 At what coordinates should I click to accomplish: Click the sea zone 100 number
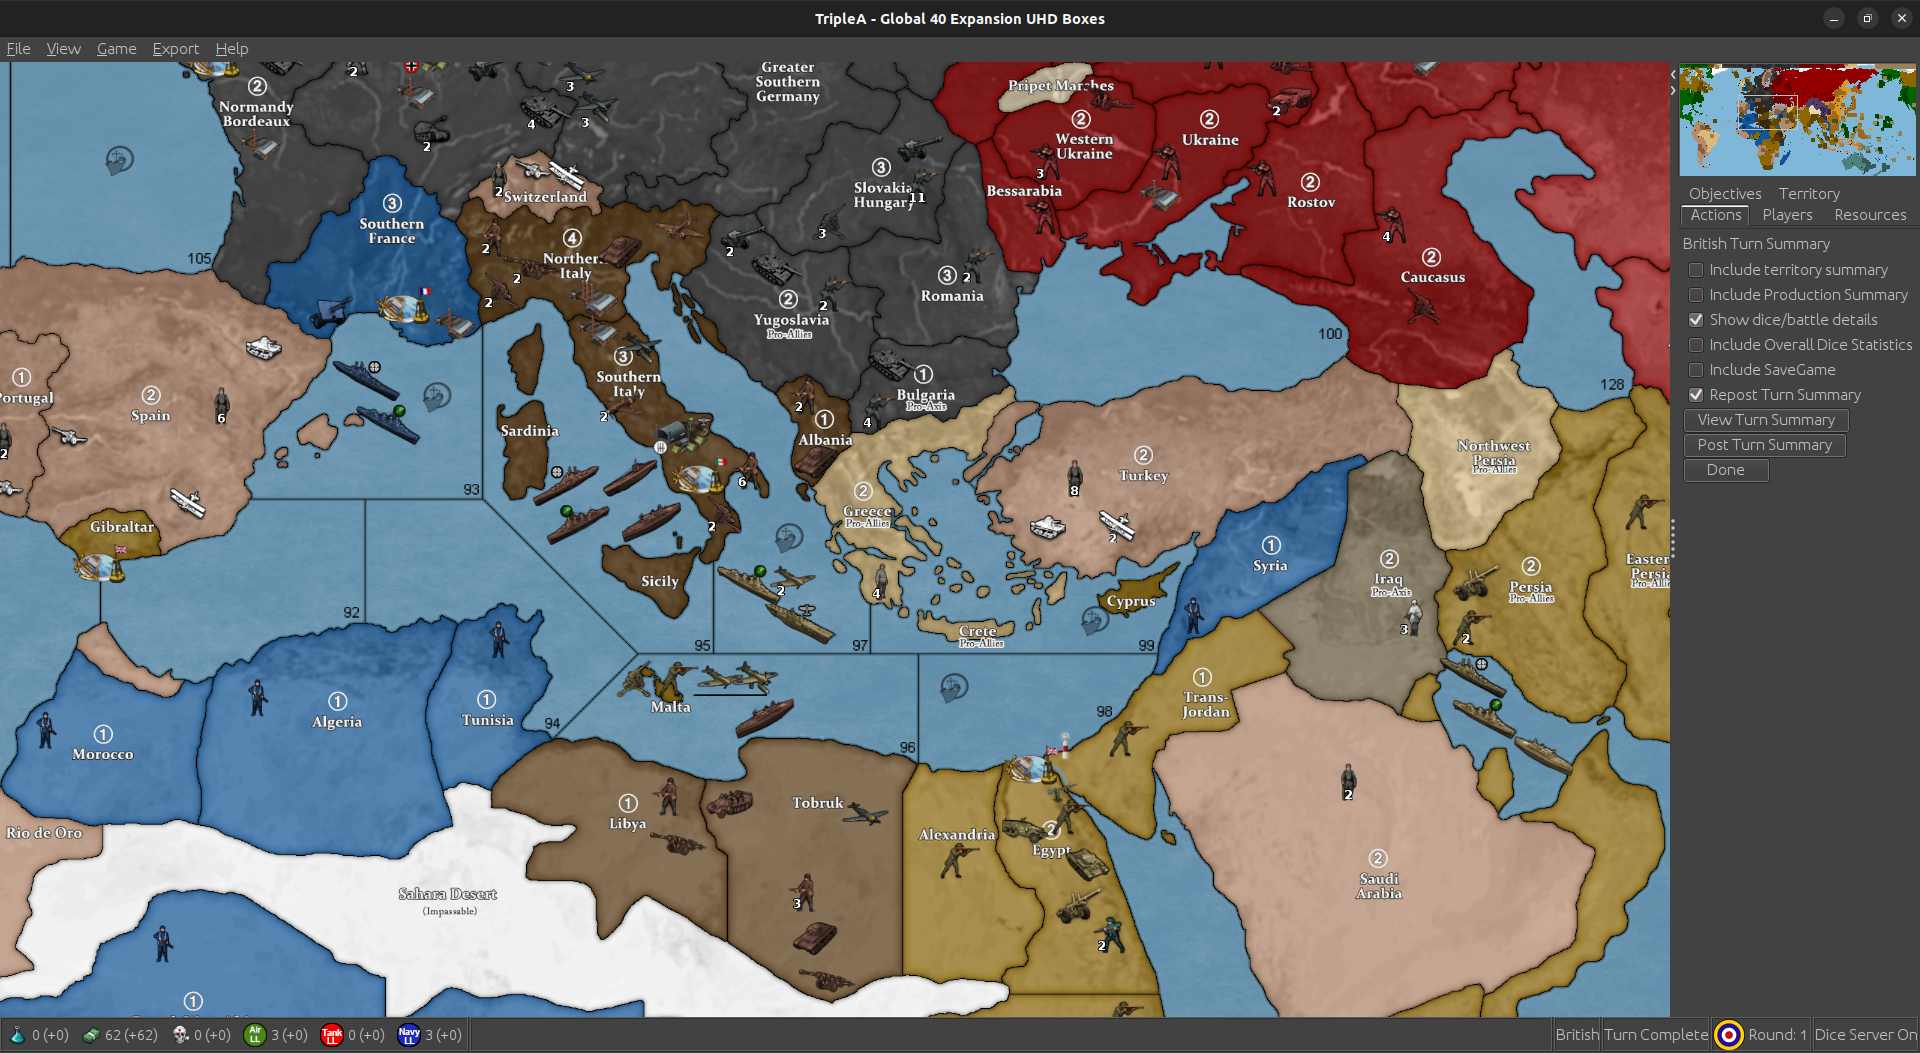pos(1330,334)
